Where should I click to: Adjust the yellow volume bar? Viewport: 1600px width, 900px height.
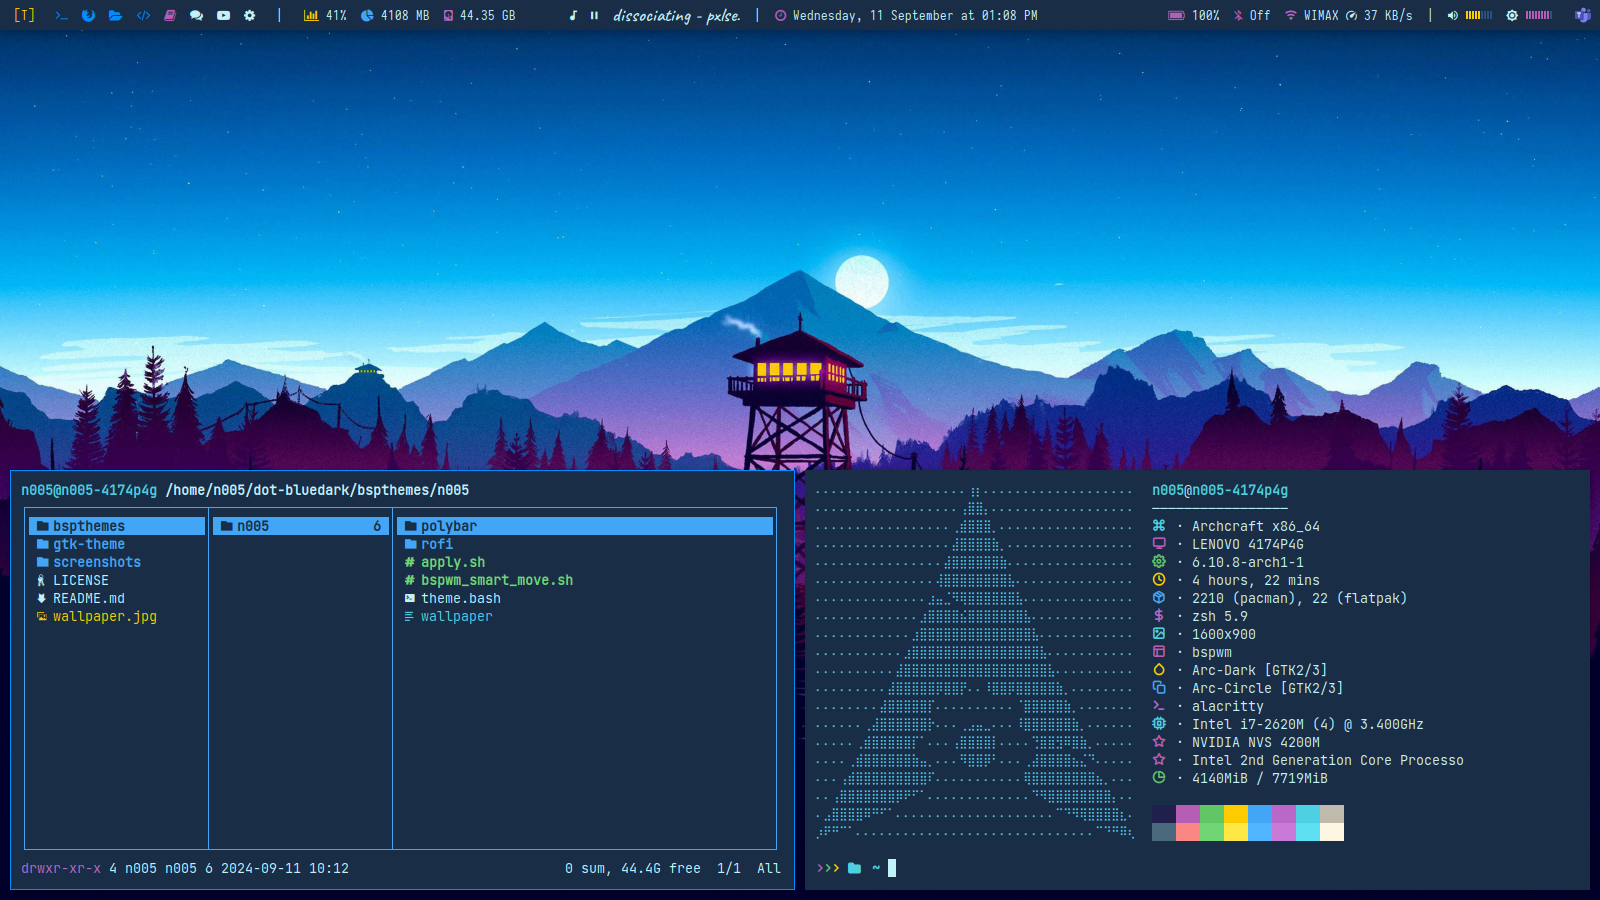point(1479,15)
